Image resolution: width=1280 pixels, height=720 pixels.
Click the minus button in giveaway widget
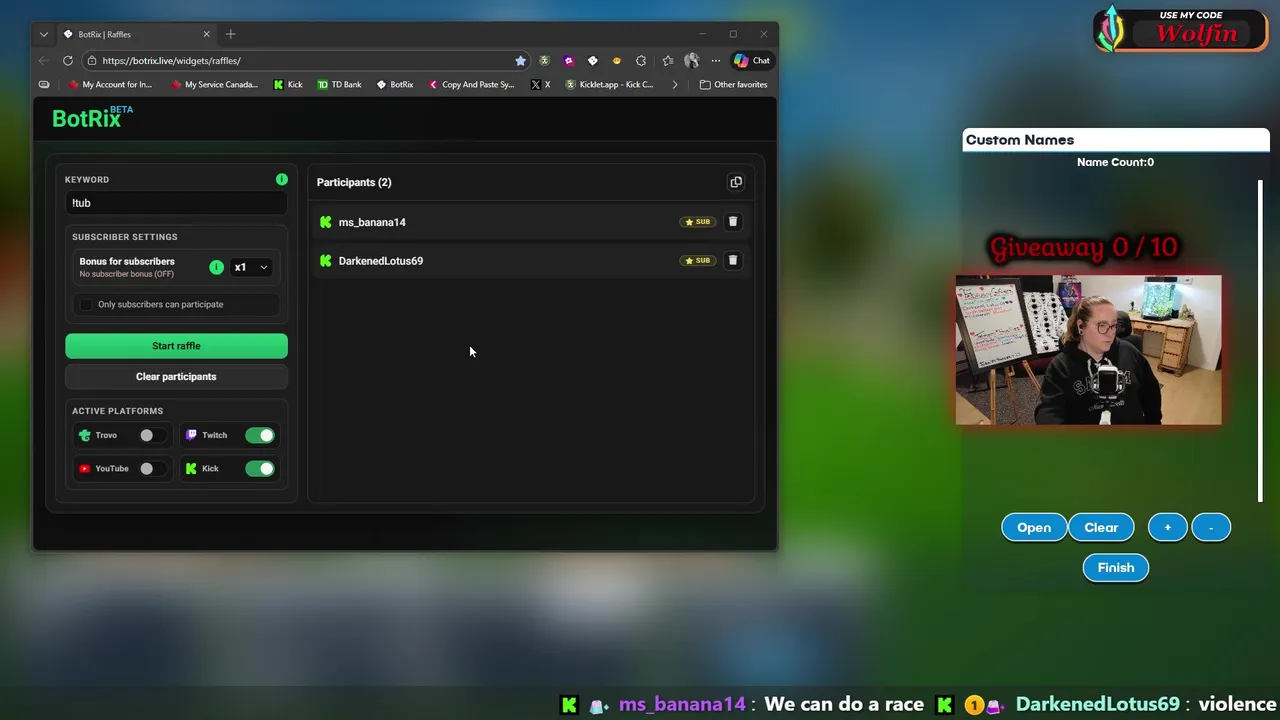[x=1211, y=527]
